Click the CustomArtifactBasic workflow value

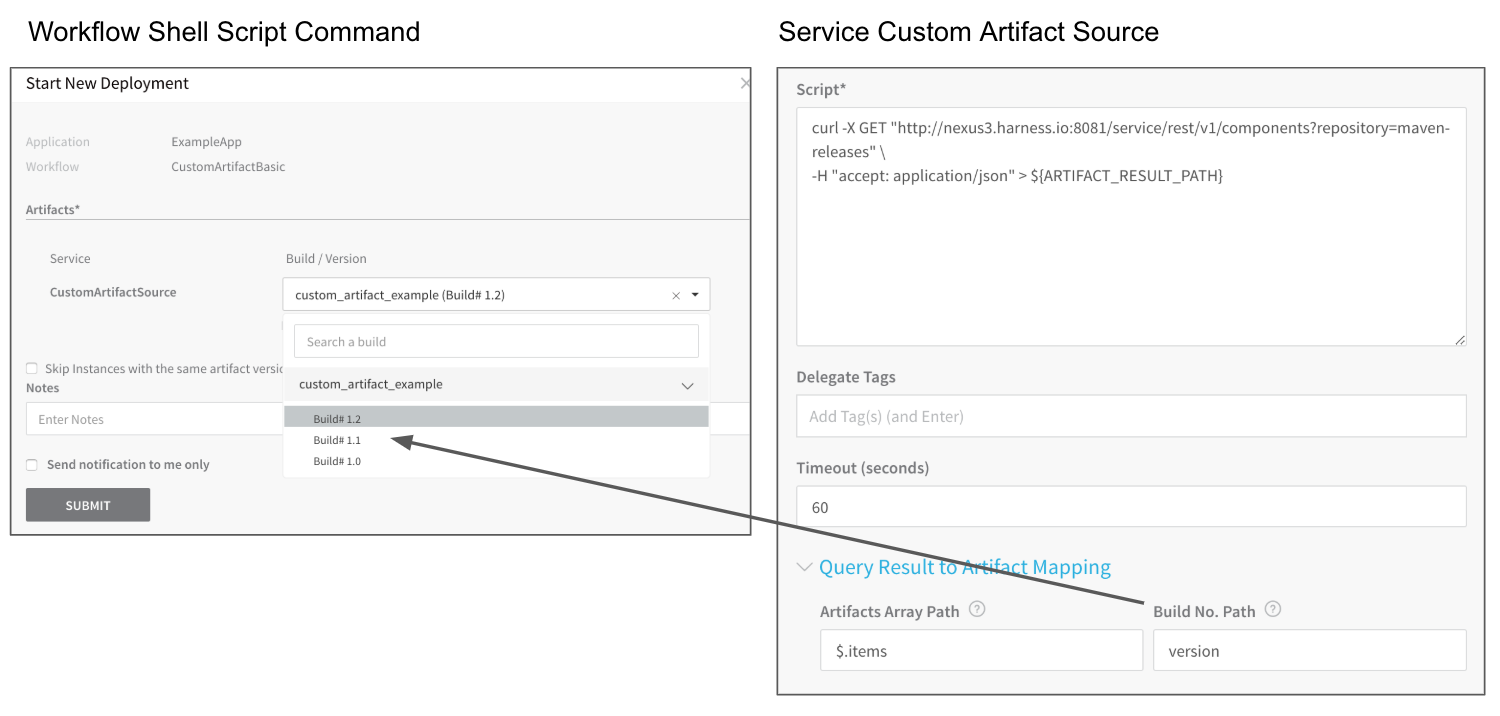(x=228, y=167)
